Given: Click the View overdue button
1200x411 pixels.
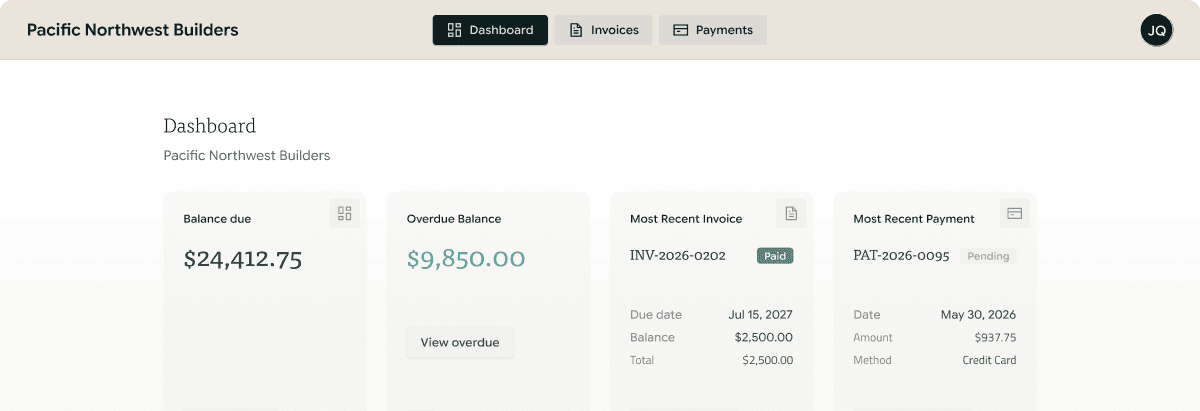Looking at the screenshot, I should [460, 342].
